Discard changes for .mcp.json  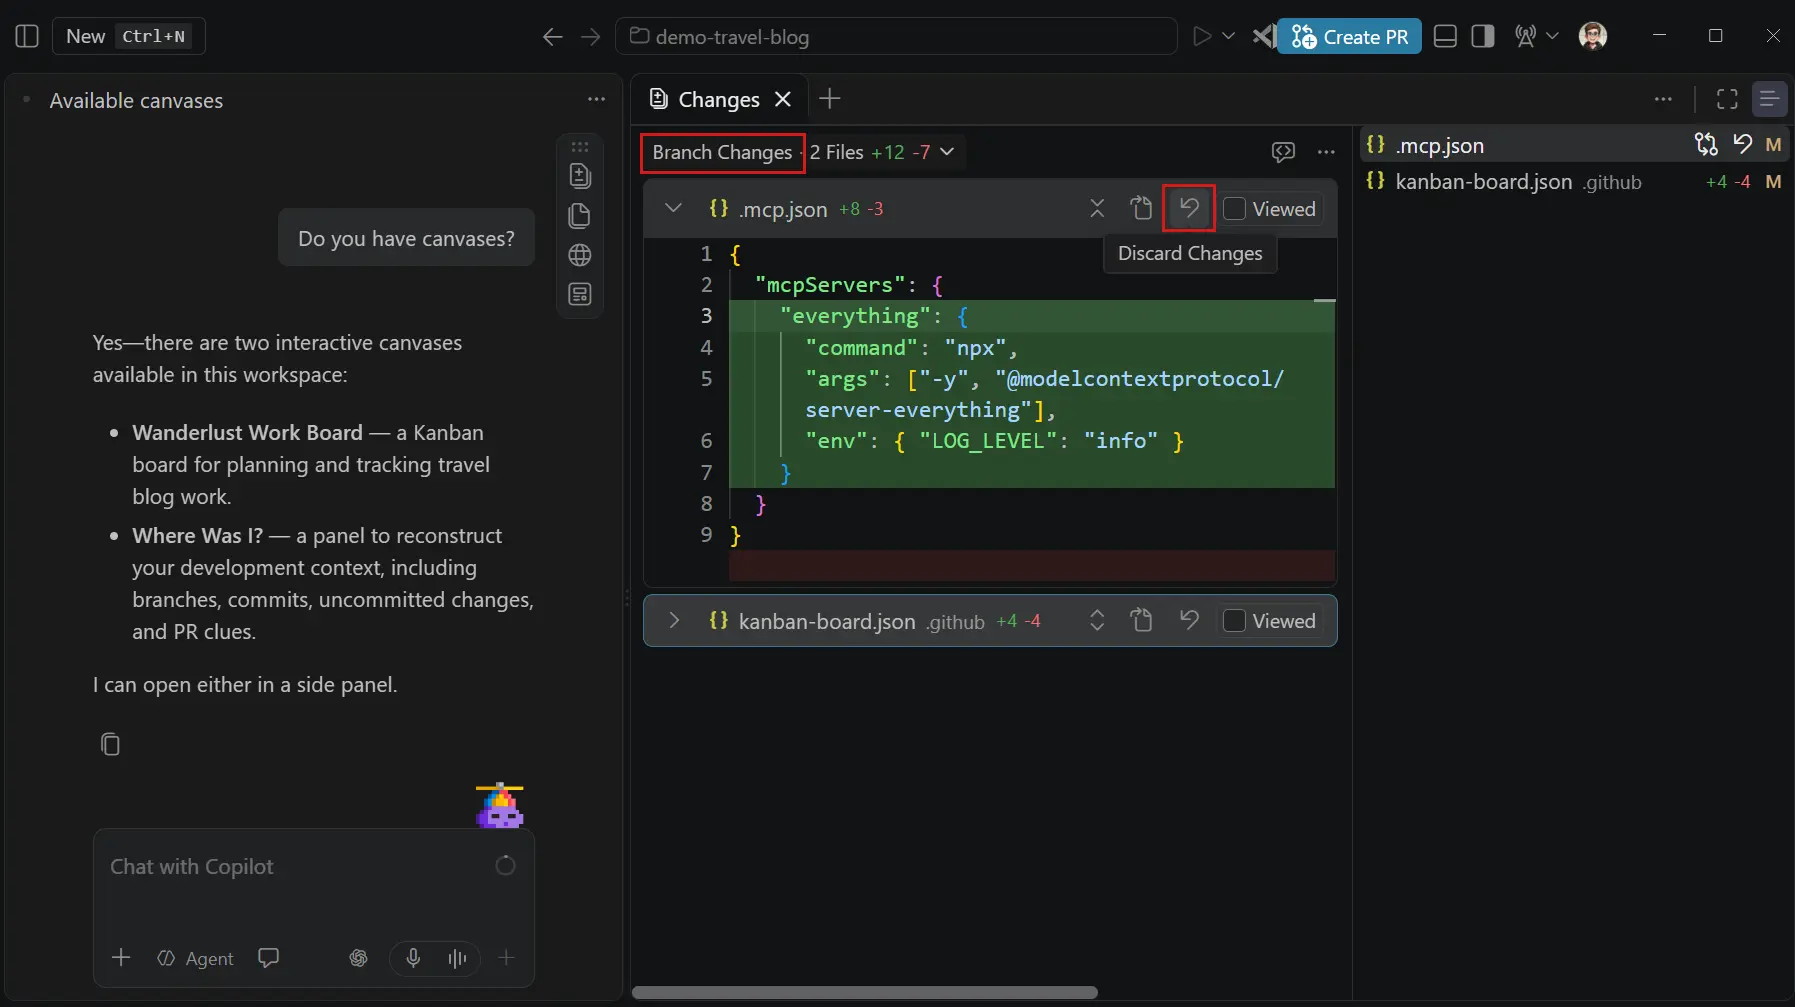click(1189, 208)
